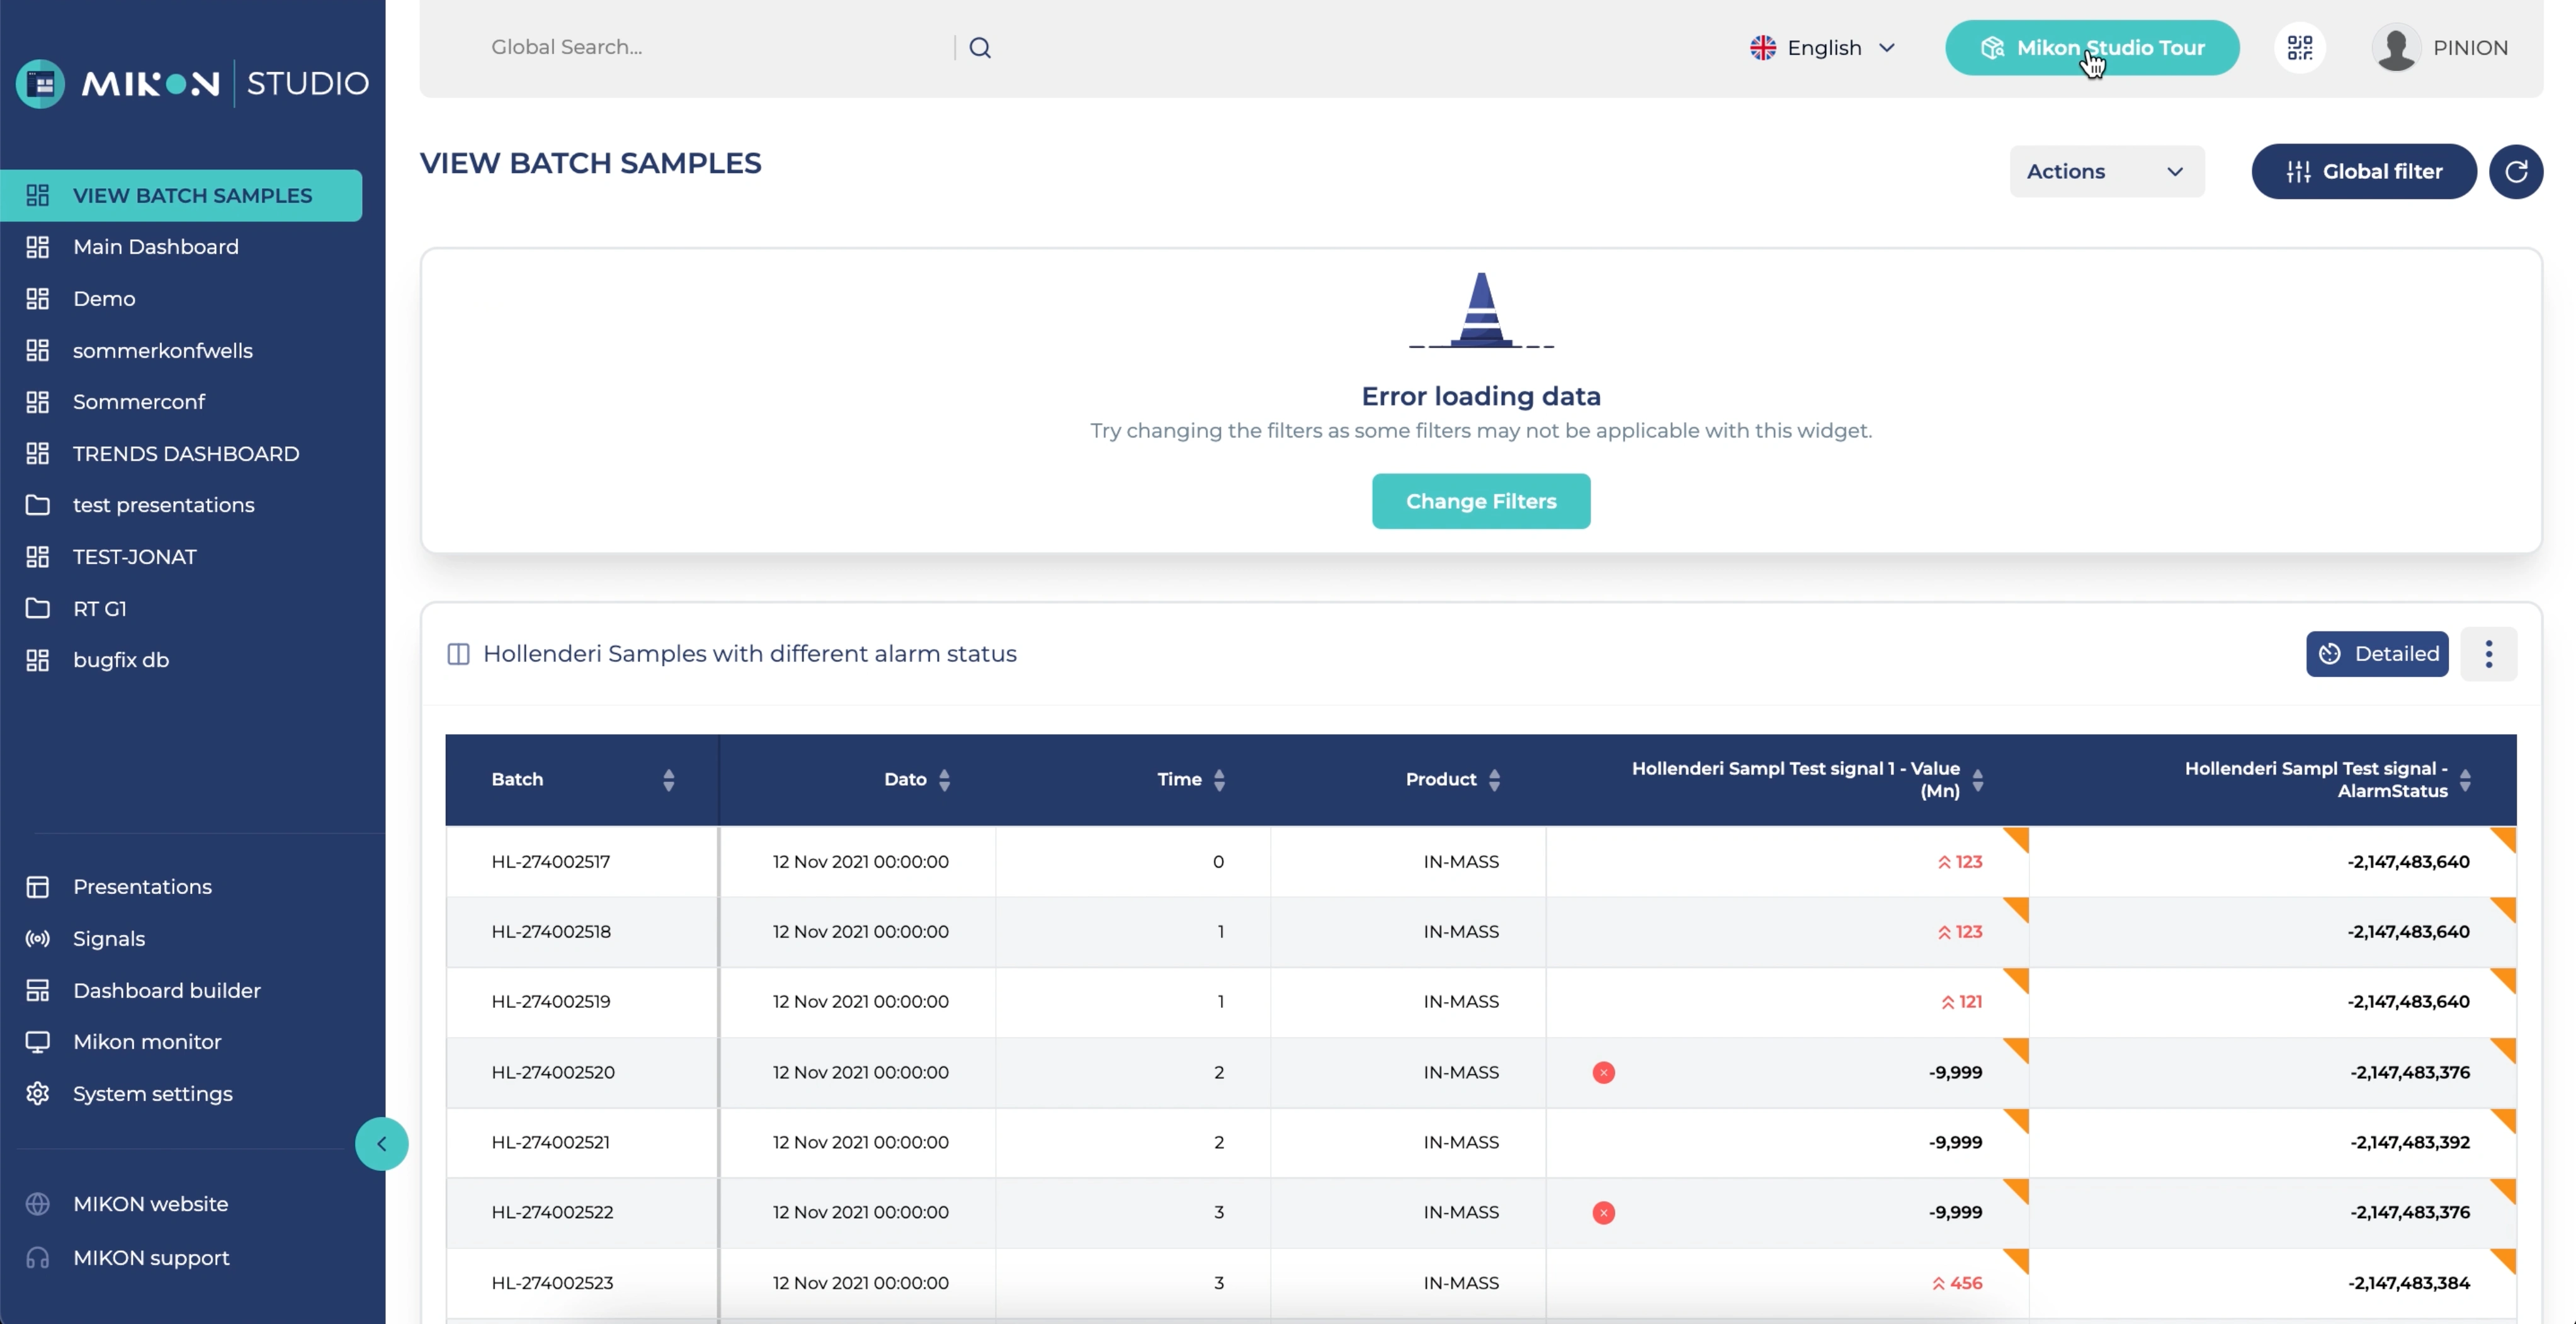
Task: Click the TEST-JONAT grid icon
Action: [x=38, y=557]
